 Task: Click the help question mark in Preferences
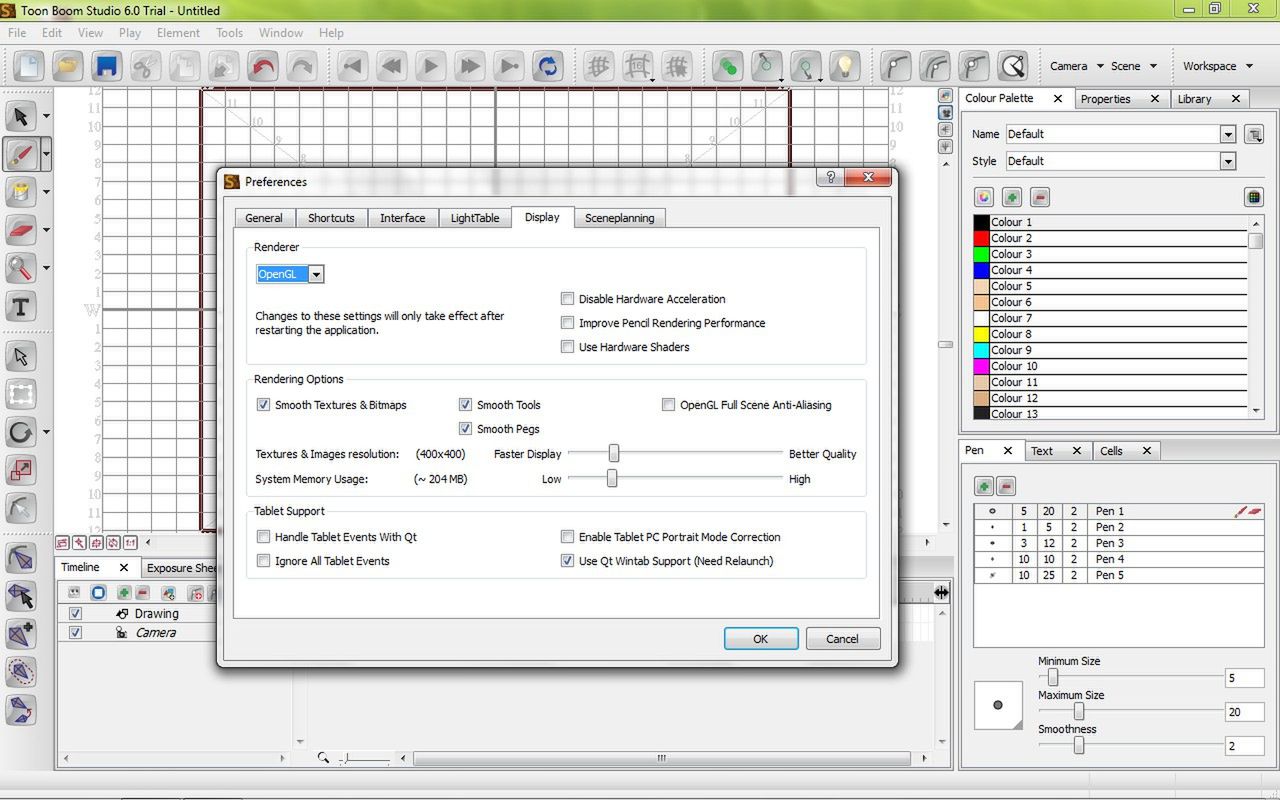coord(830,177)
